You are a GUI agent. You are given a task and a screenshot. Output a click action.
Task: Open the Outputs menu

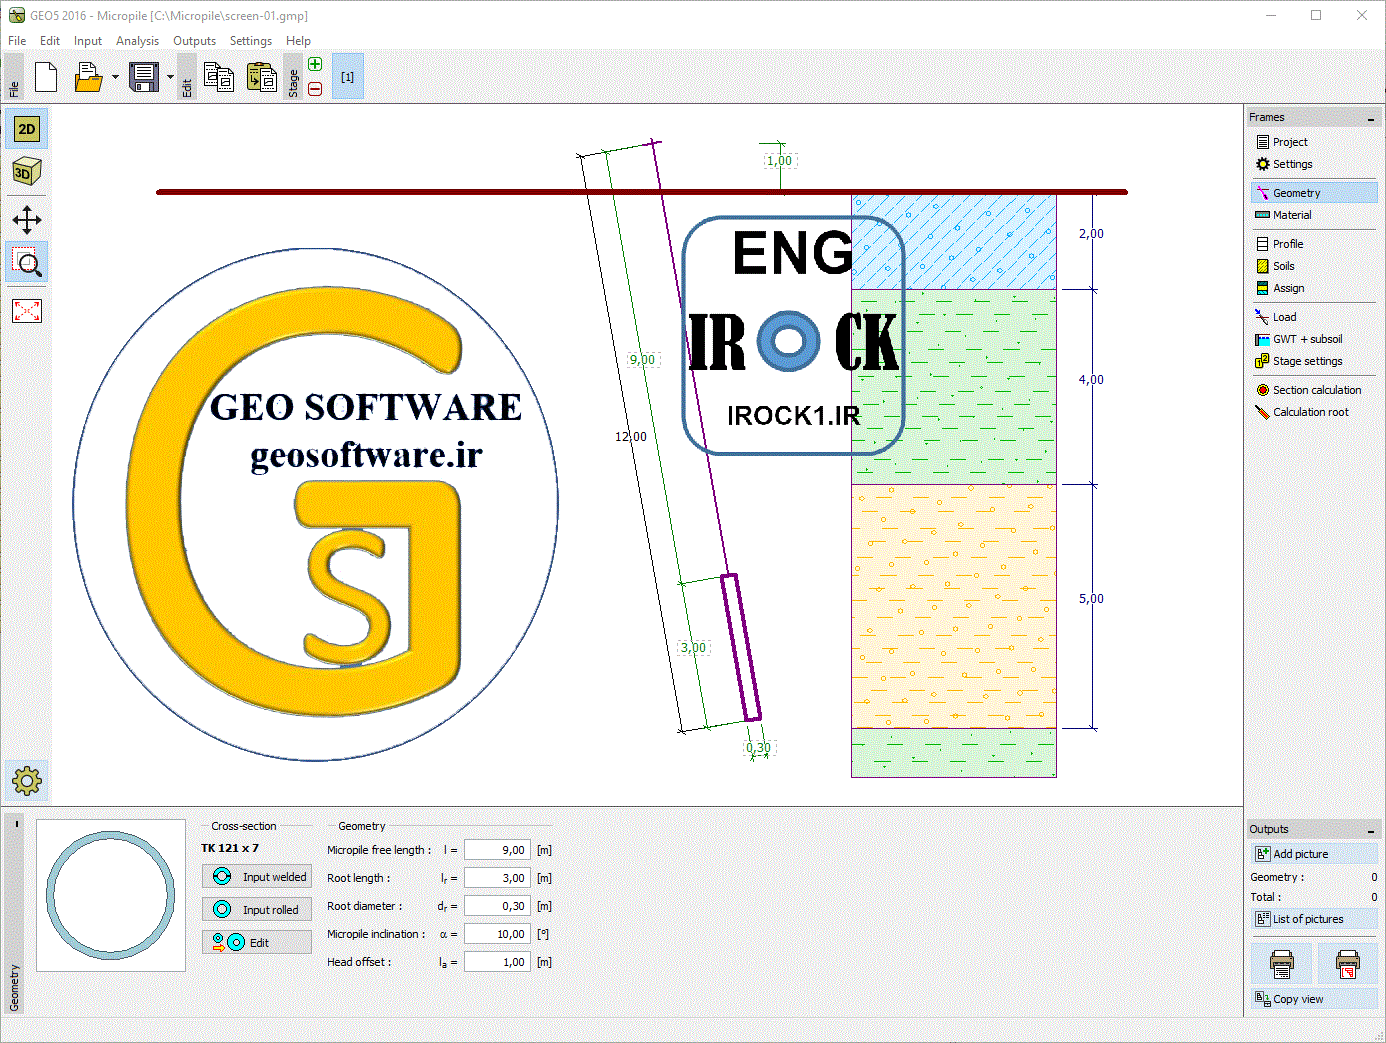click(x=194, y=41)
